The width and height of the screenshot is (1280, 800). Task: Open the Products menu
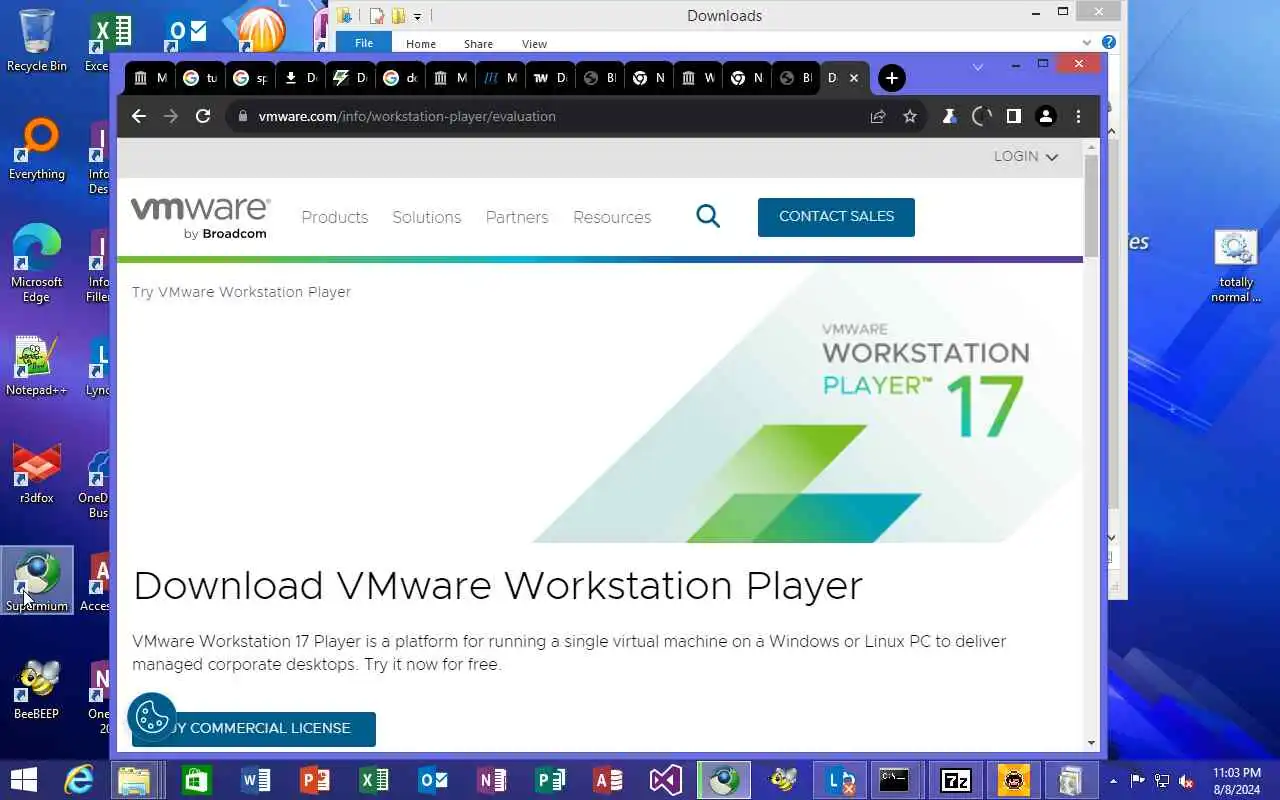335,217
